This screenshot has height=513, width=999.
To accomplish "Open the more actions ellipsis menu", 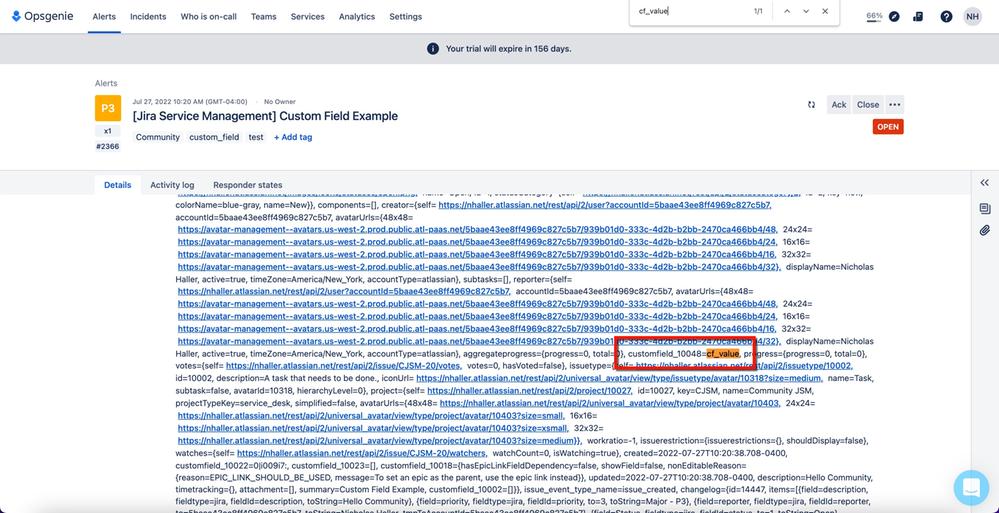I will tap(895, 105).
